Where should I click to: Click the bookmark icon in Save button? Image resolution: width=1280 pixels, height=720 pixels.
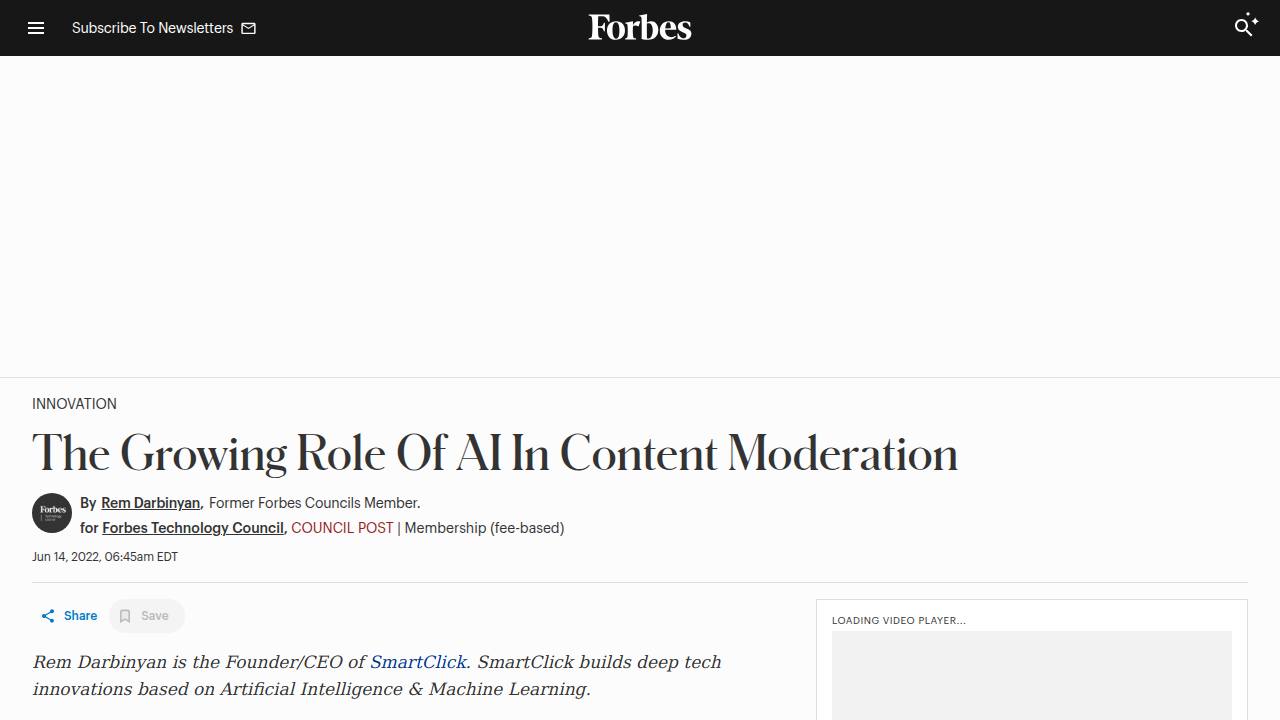[x=125, y=616]
